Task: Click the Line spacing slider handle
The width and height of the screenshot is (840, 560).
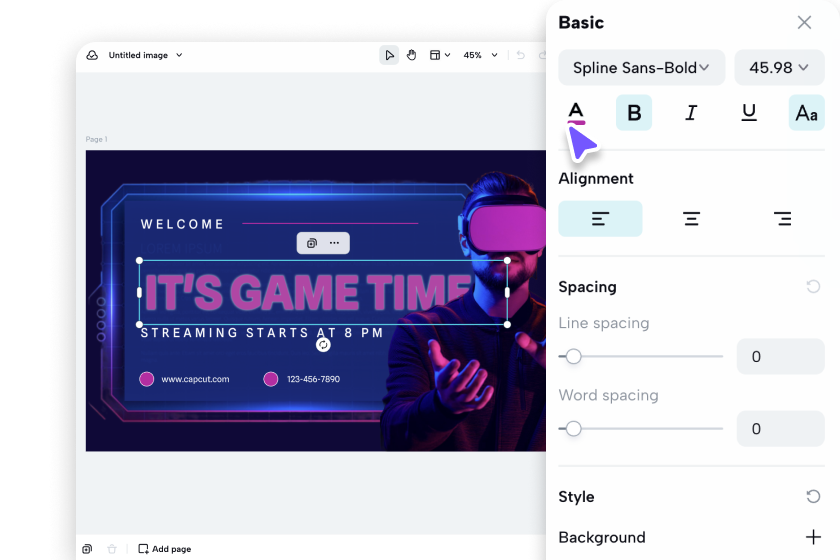Action: coord(573,356)
